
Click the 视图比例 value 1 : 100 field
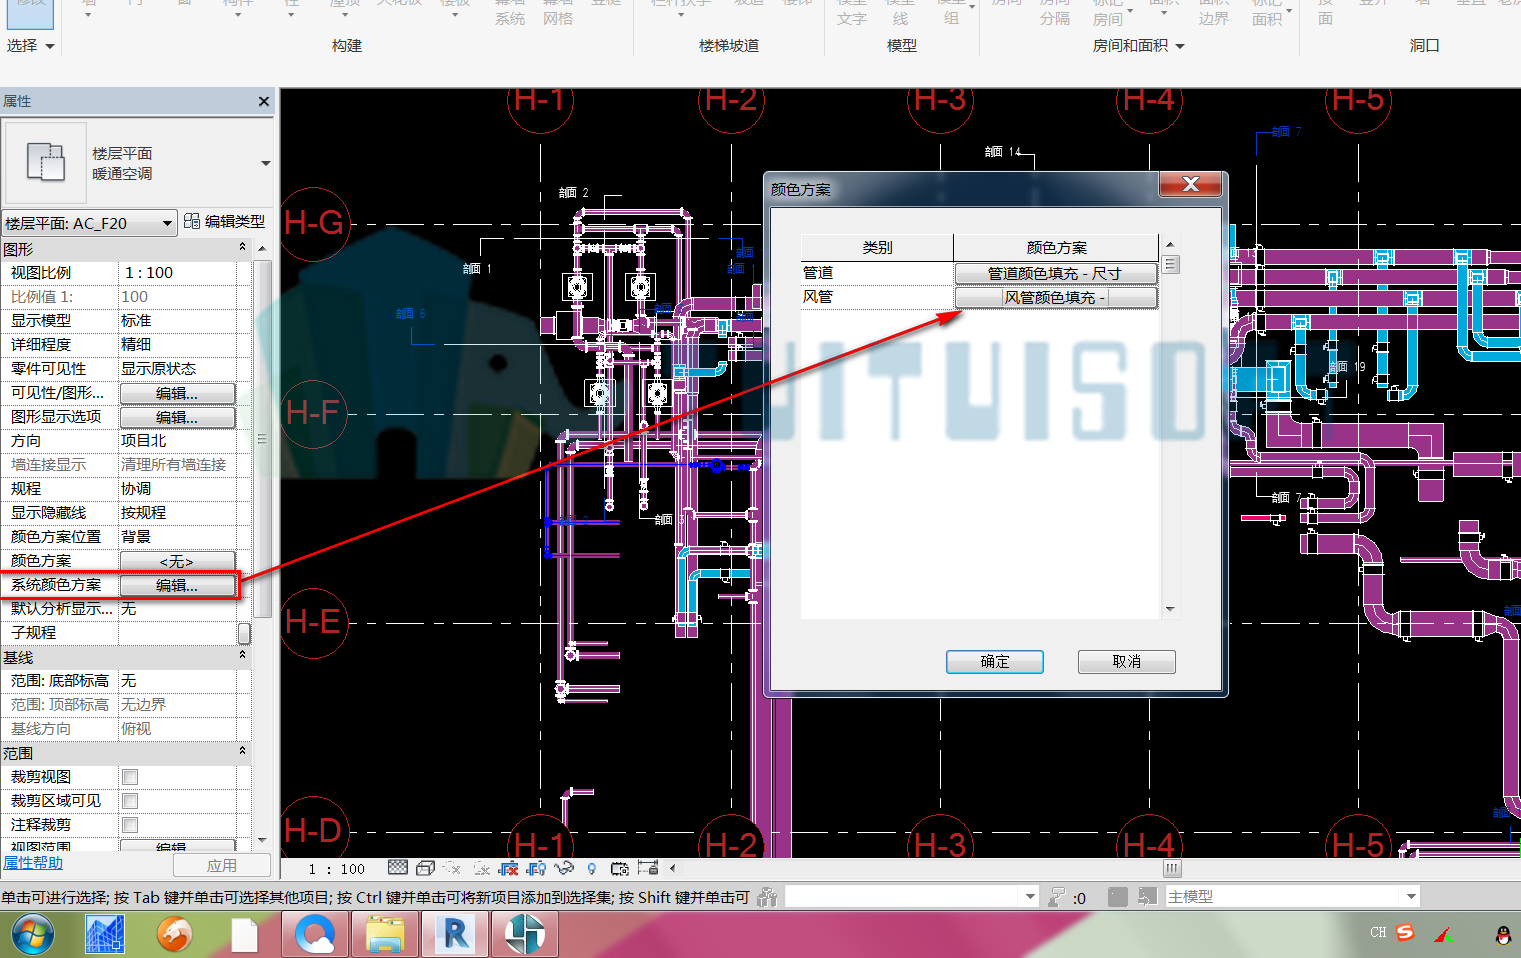click(x=177, y=272)
